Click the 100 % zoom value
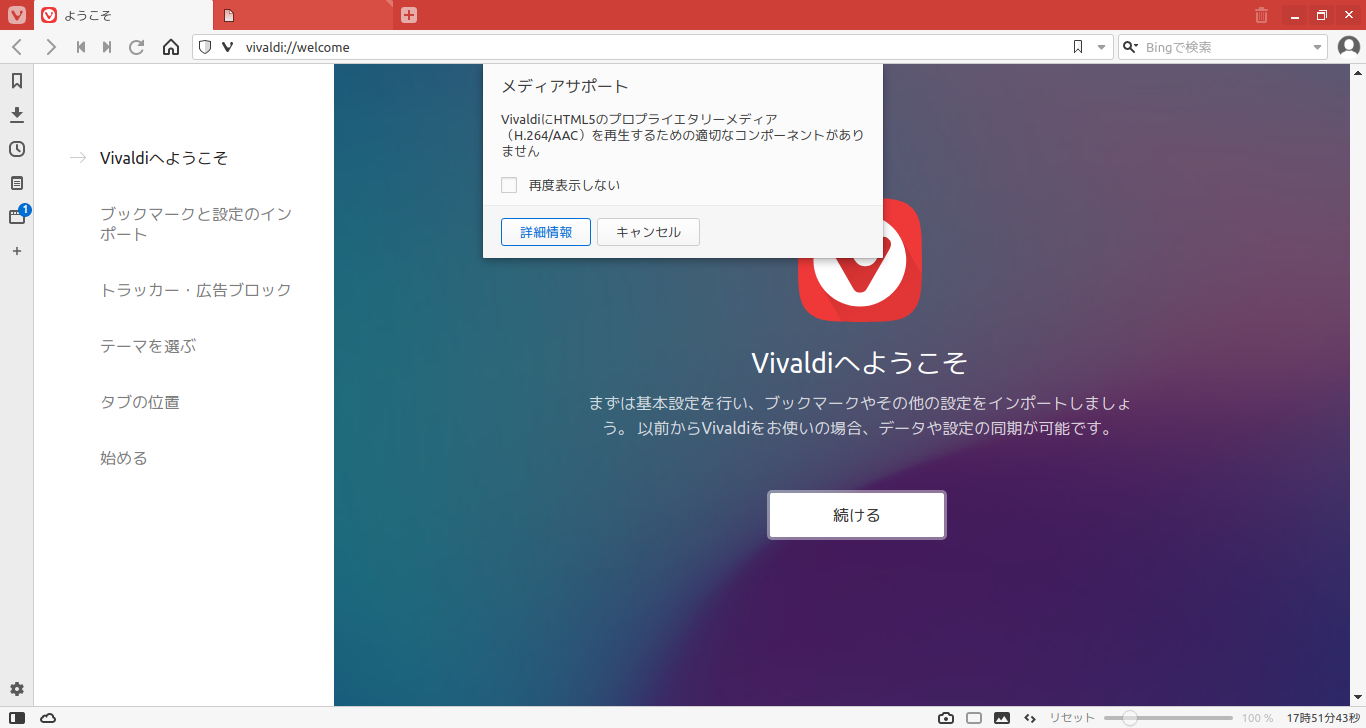This screenshot has width=1366, height=728. (x=1258, y=718)
